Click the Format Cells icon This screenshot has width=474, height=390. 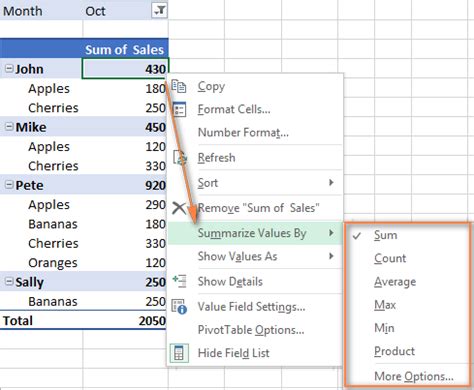pyautogui.click(x=179, y=110)
